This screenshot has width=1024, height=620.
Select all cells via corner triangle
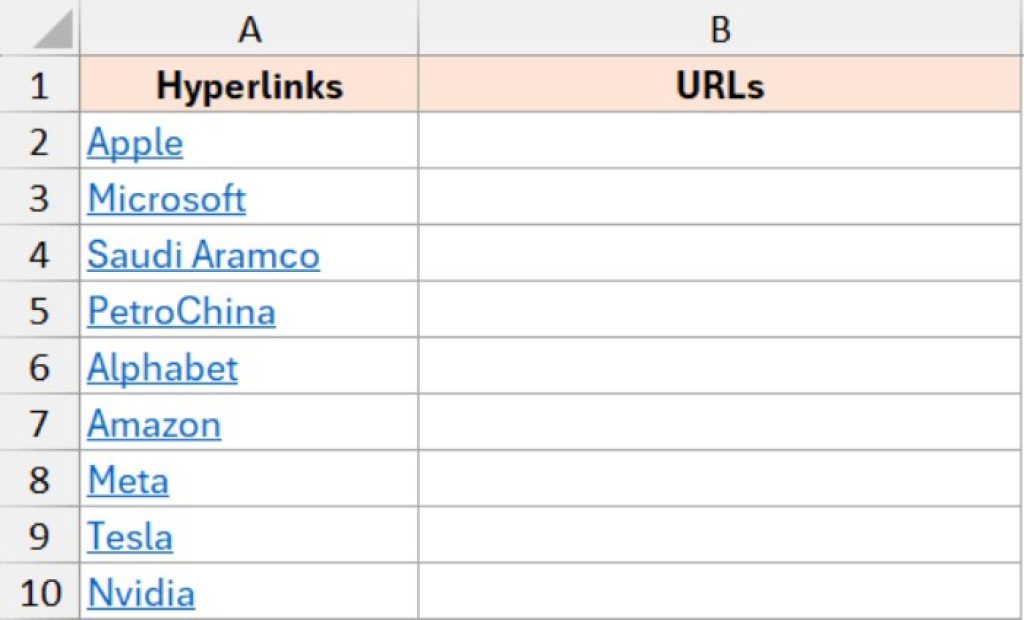tap(42, 29)
